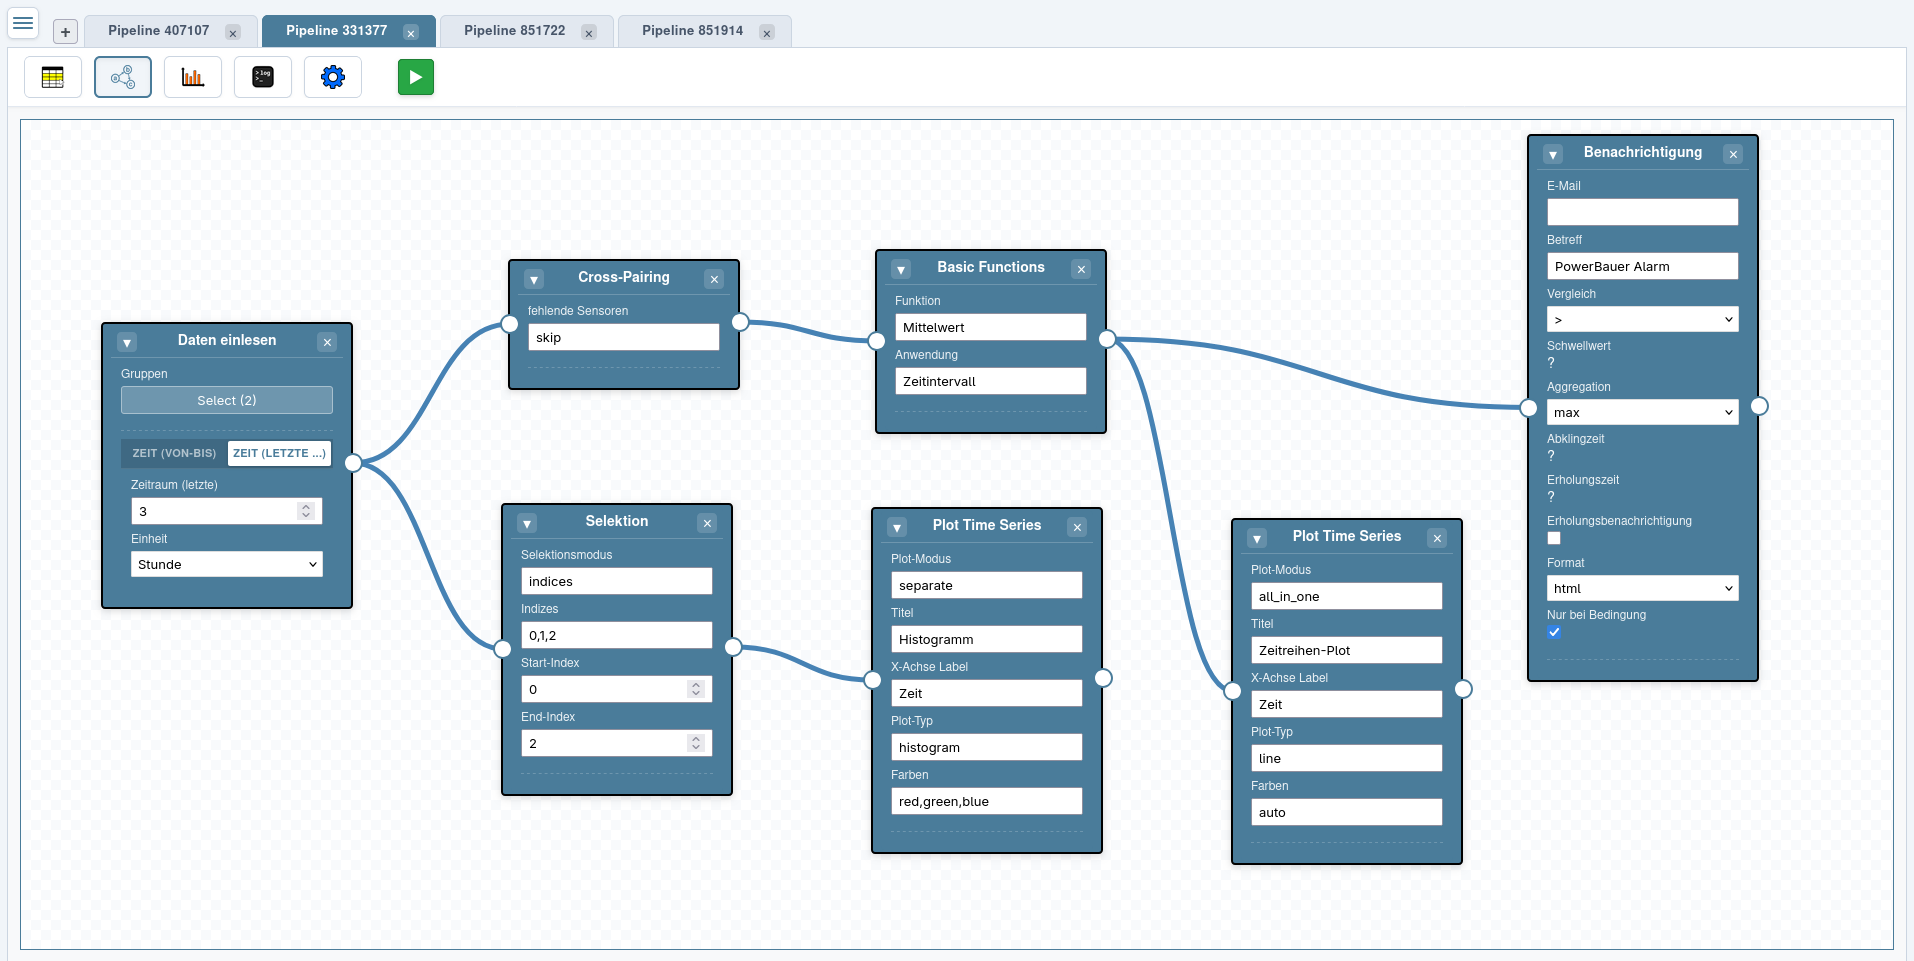
Task: Click the Funktion field showing Mittelwert
Action: click(991, 327)
